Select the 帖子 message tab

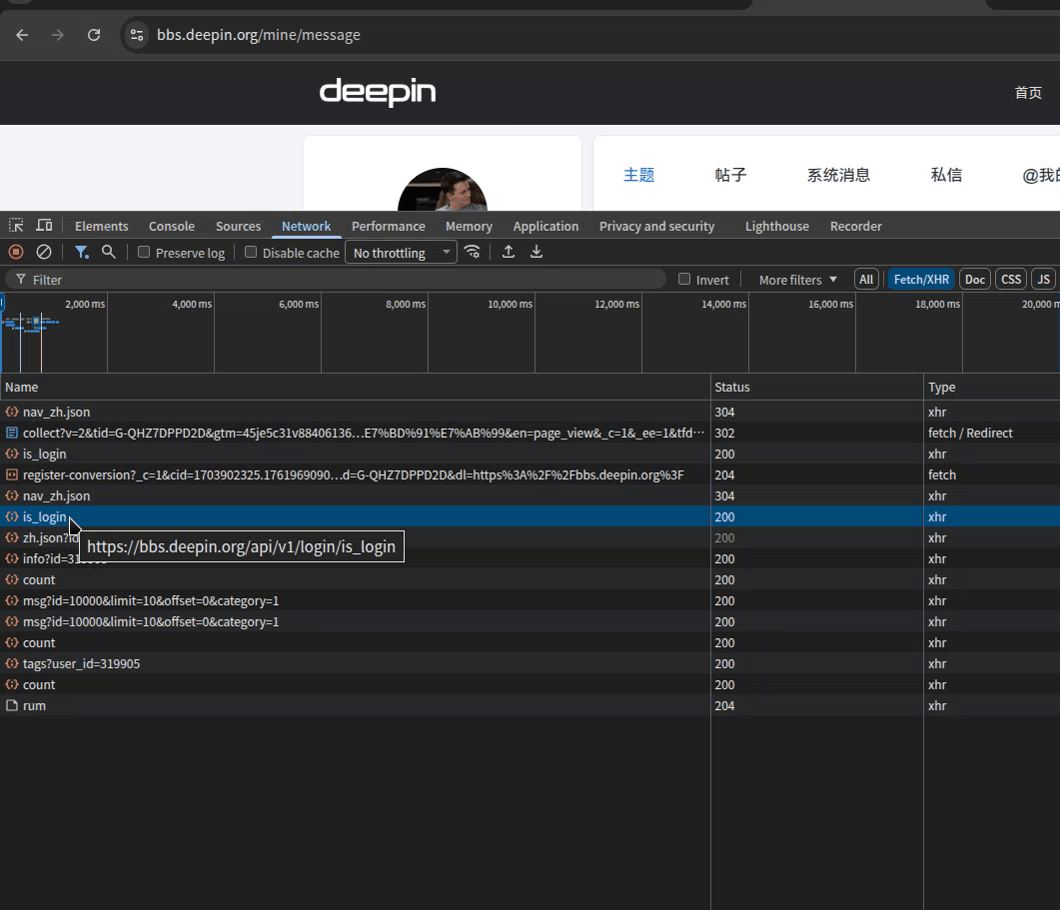pos(731,175)
